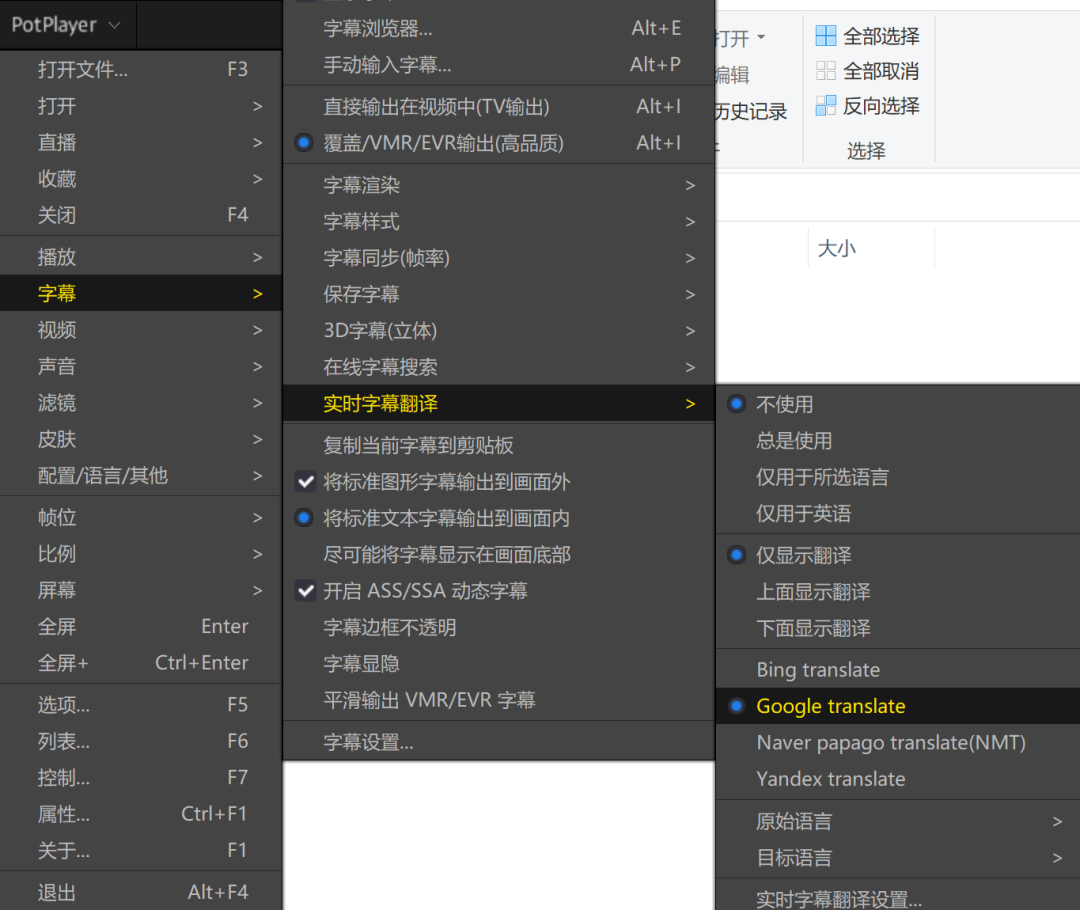The width and height of the screenshot is (1080, 910).
Task: Toggle 将标准图形字幕输出到画面外 checkbox
Action: (x=306, y=482)
